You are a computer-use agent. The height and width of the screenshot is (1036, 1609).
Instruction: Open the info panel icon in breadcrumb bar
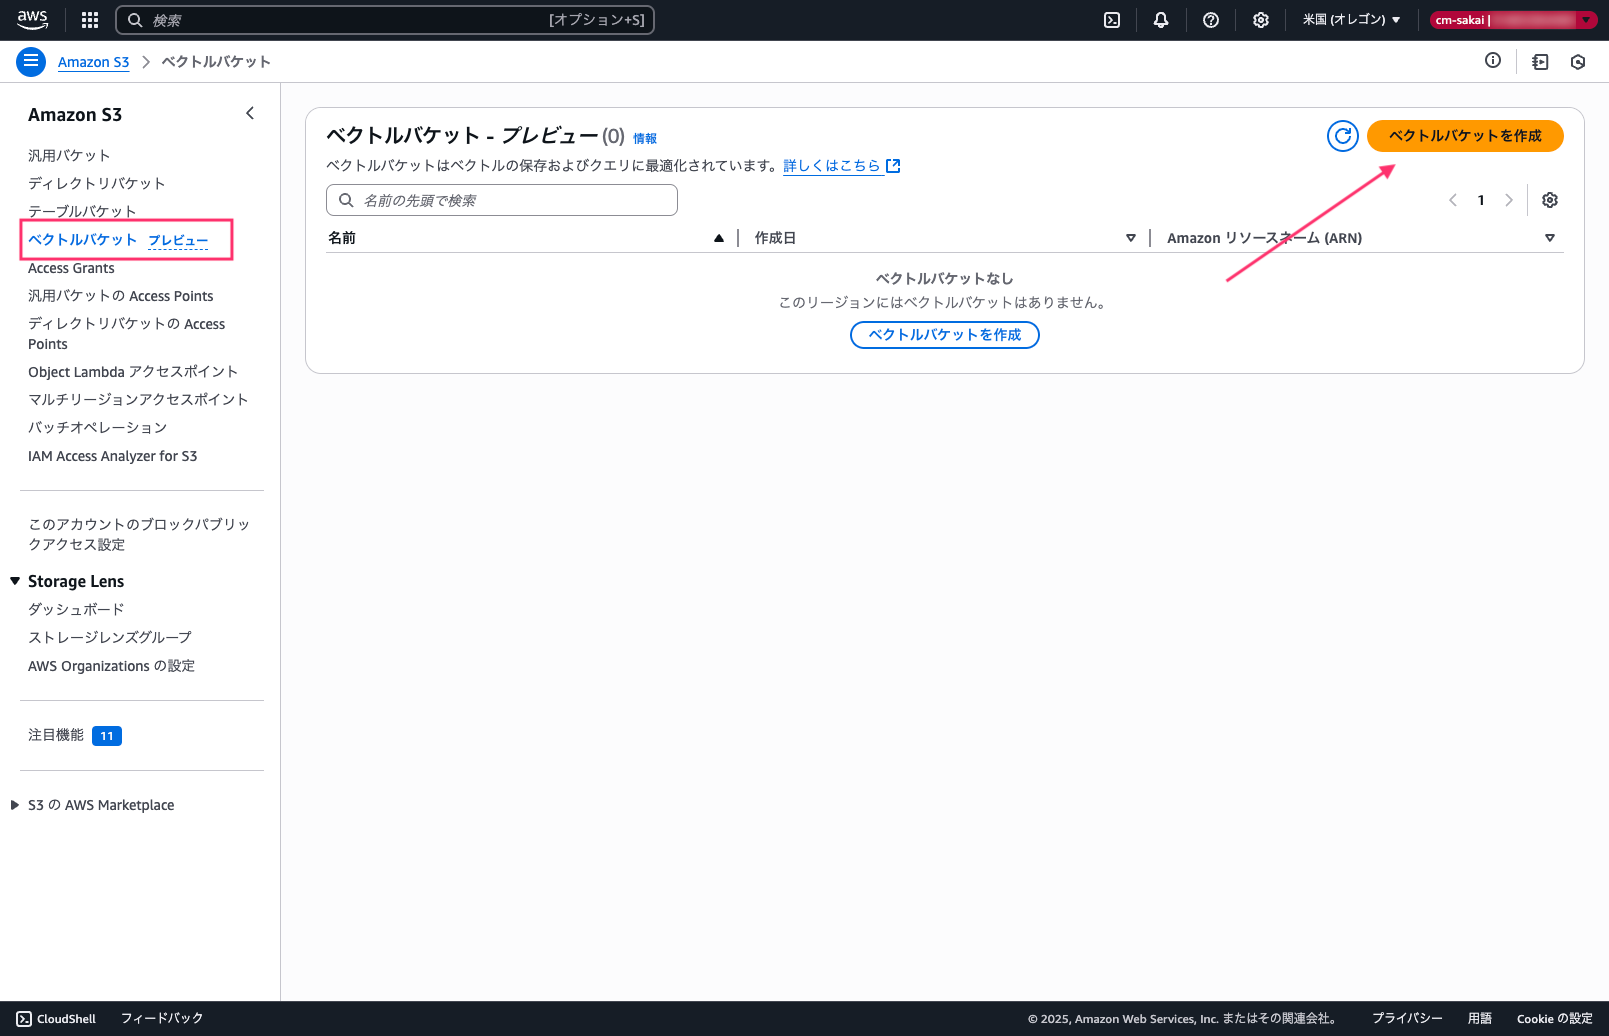click(1493, 61)
